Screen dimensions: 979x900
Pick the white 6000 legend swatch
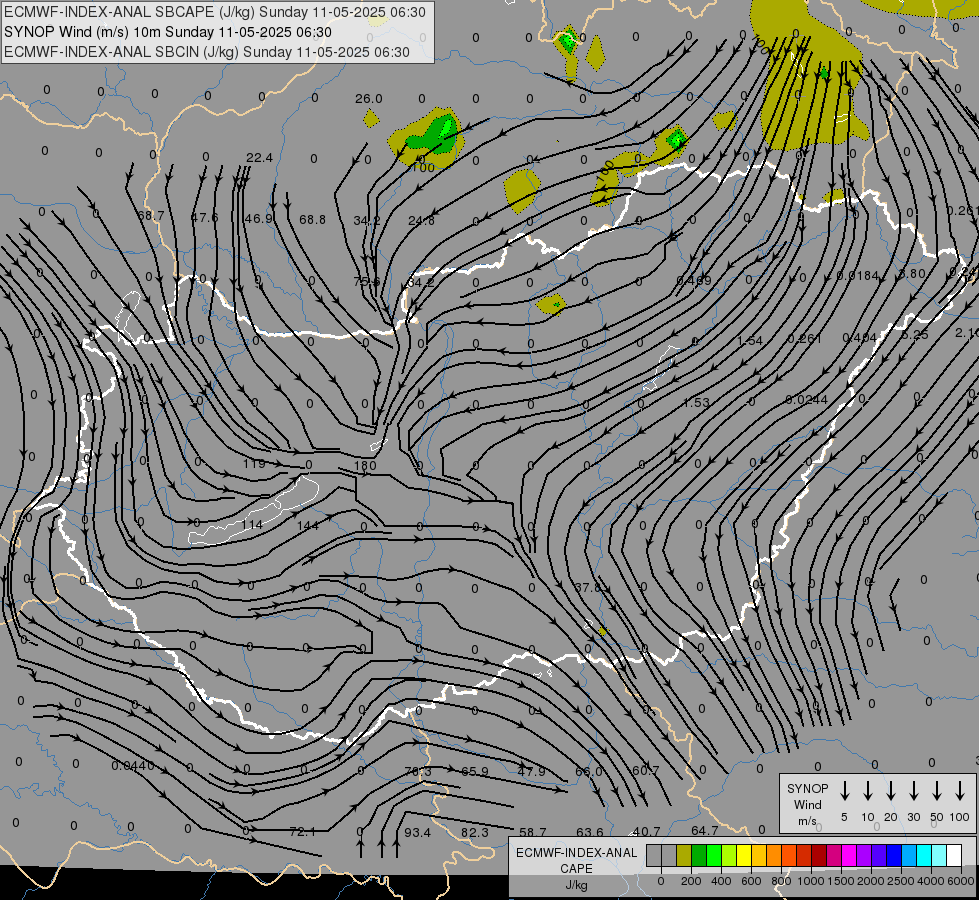[x=954, y=855]
